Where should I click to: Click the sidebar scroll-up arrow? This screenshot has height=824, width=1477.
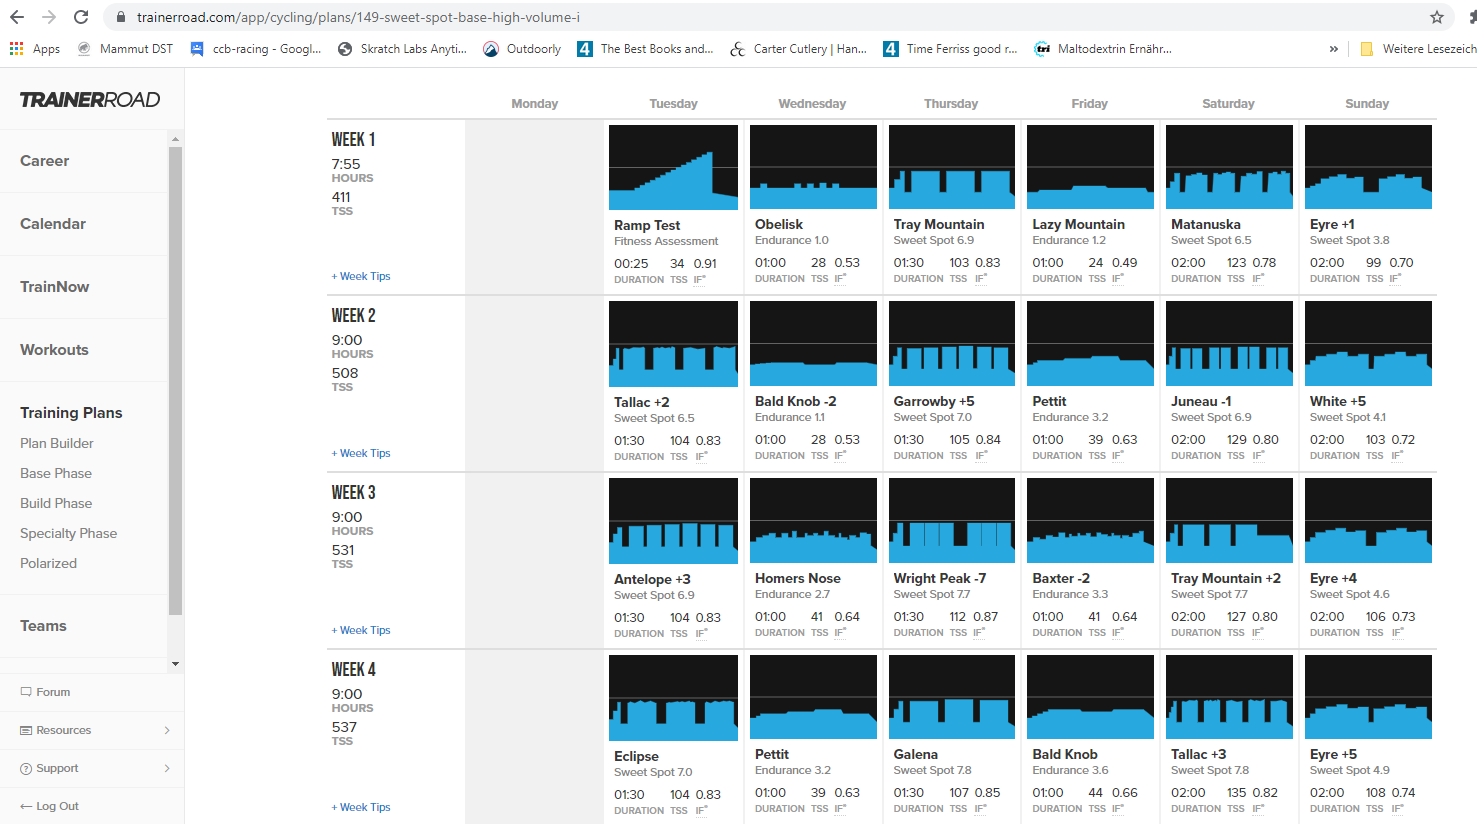click(x=175, y=139)
